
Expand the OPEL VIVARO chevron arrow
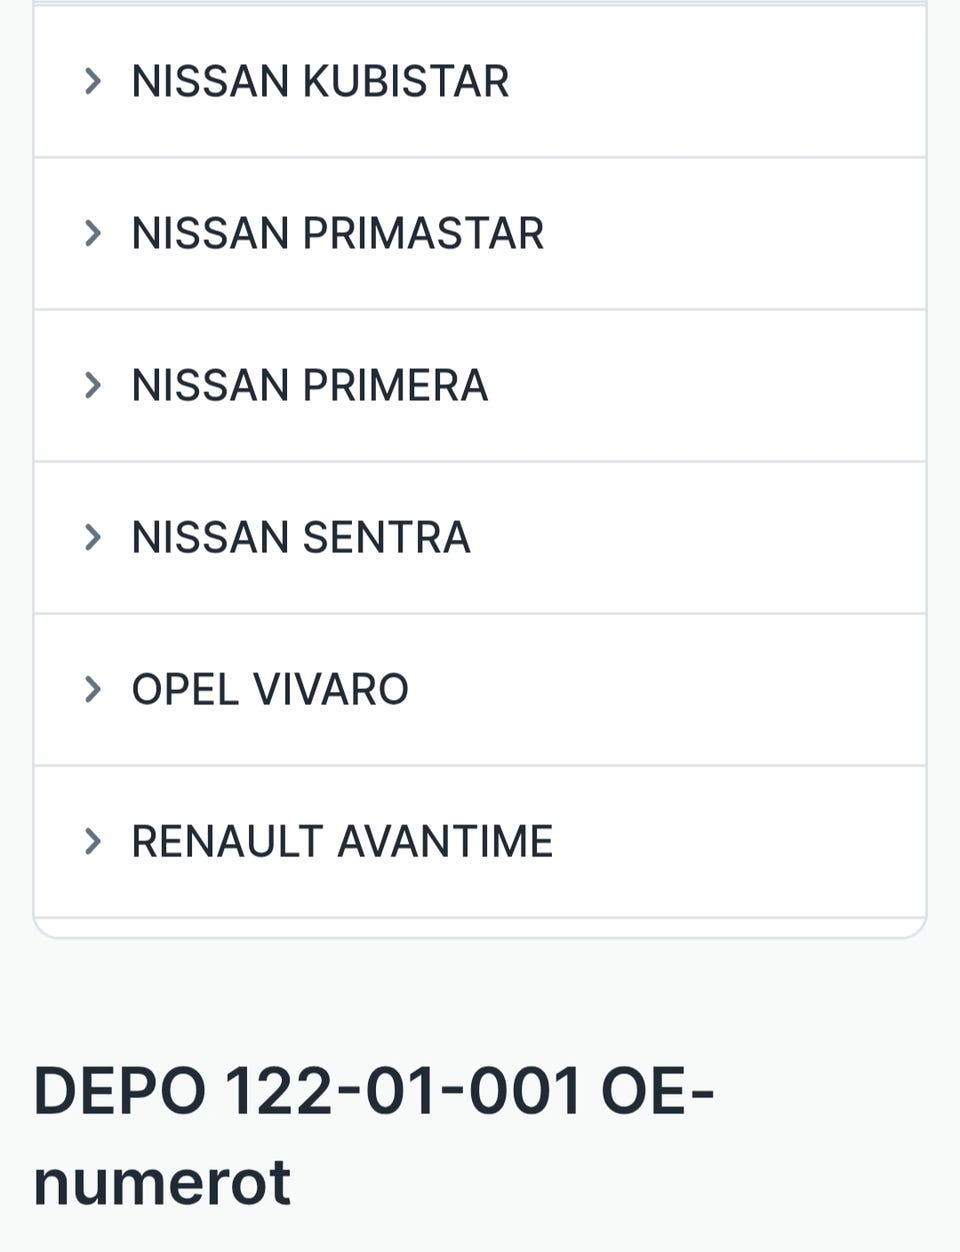[93, 689]
